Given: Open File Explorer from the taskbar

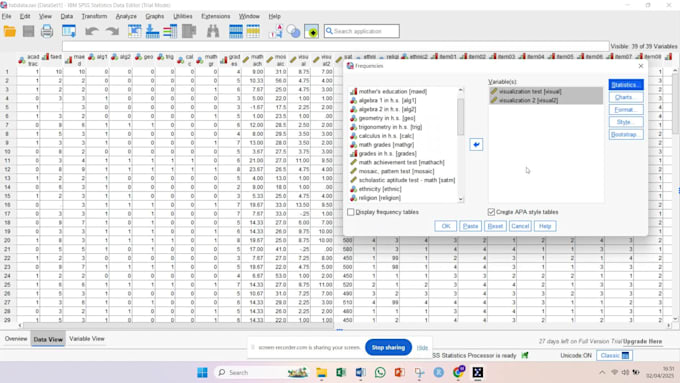Looking at the screenshot, I should pyautogui.click(x=321, y=372).
